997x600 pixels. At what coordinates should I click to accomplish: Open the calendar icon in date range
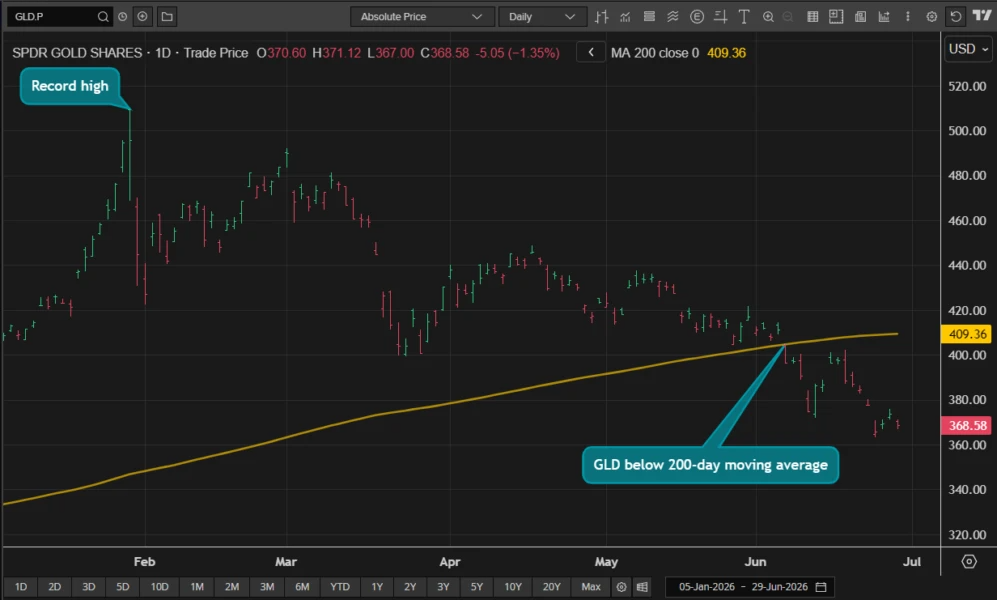(x=821, y=587)
